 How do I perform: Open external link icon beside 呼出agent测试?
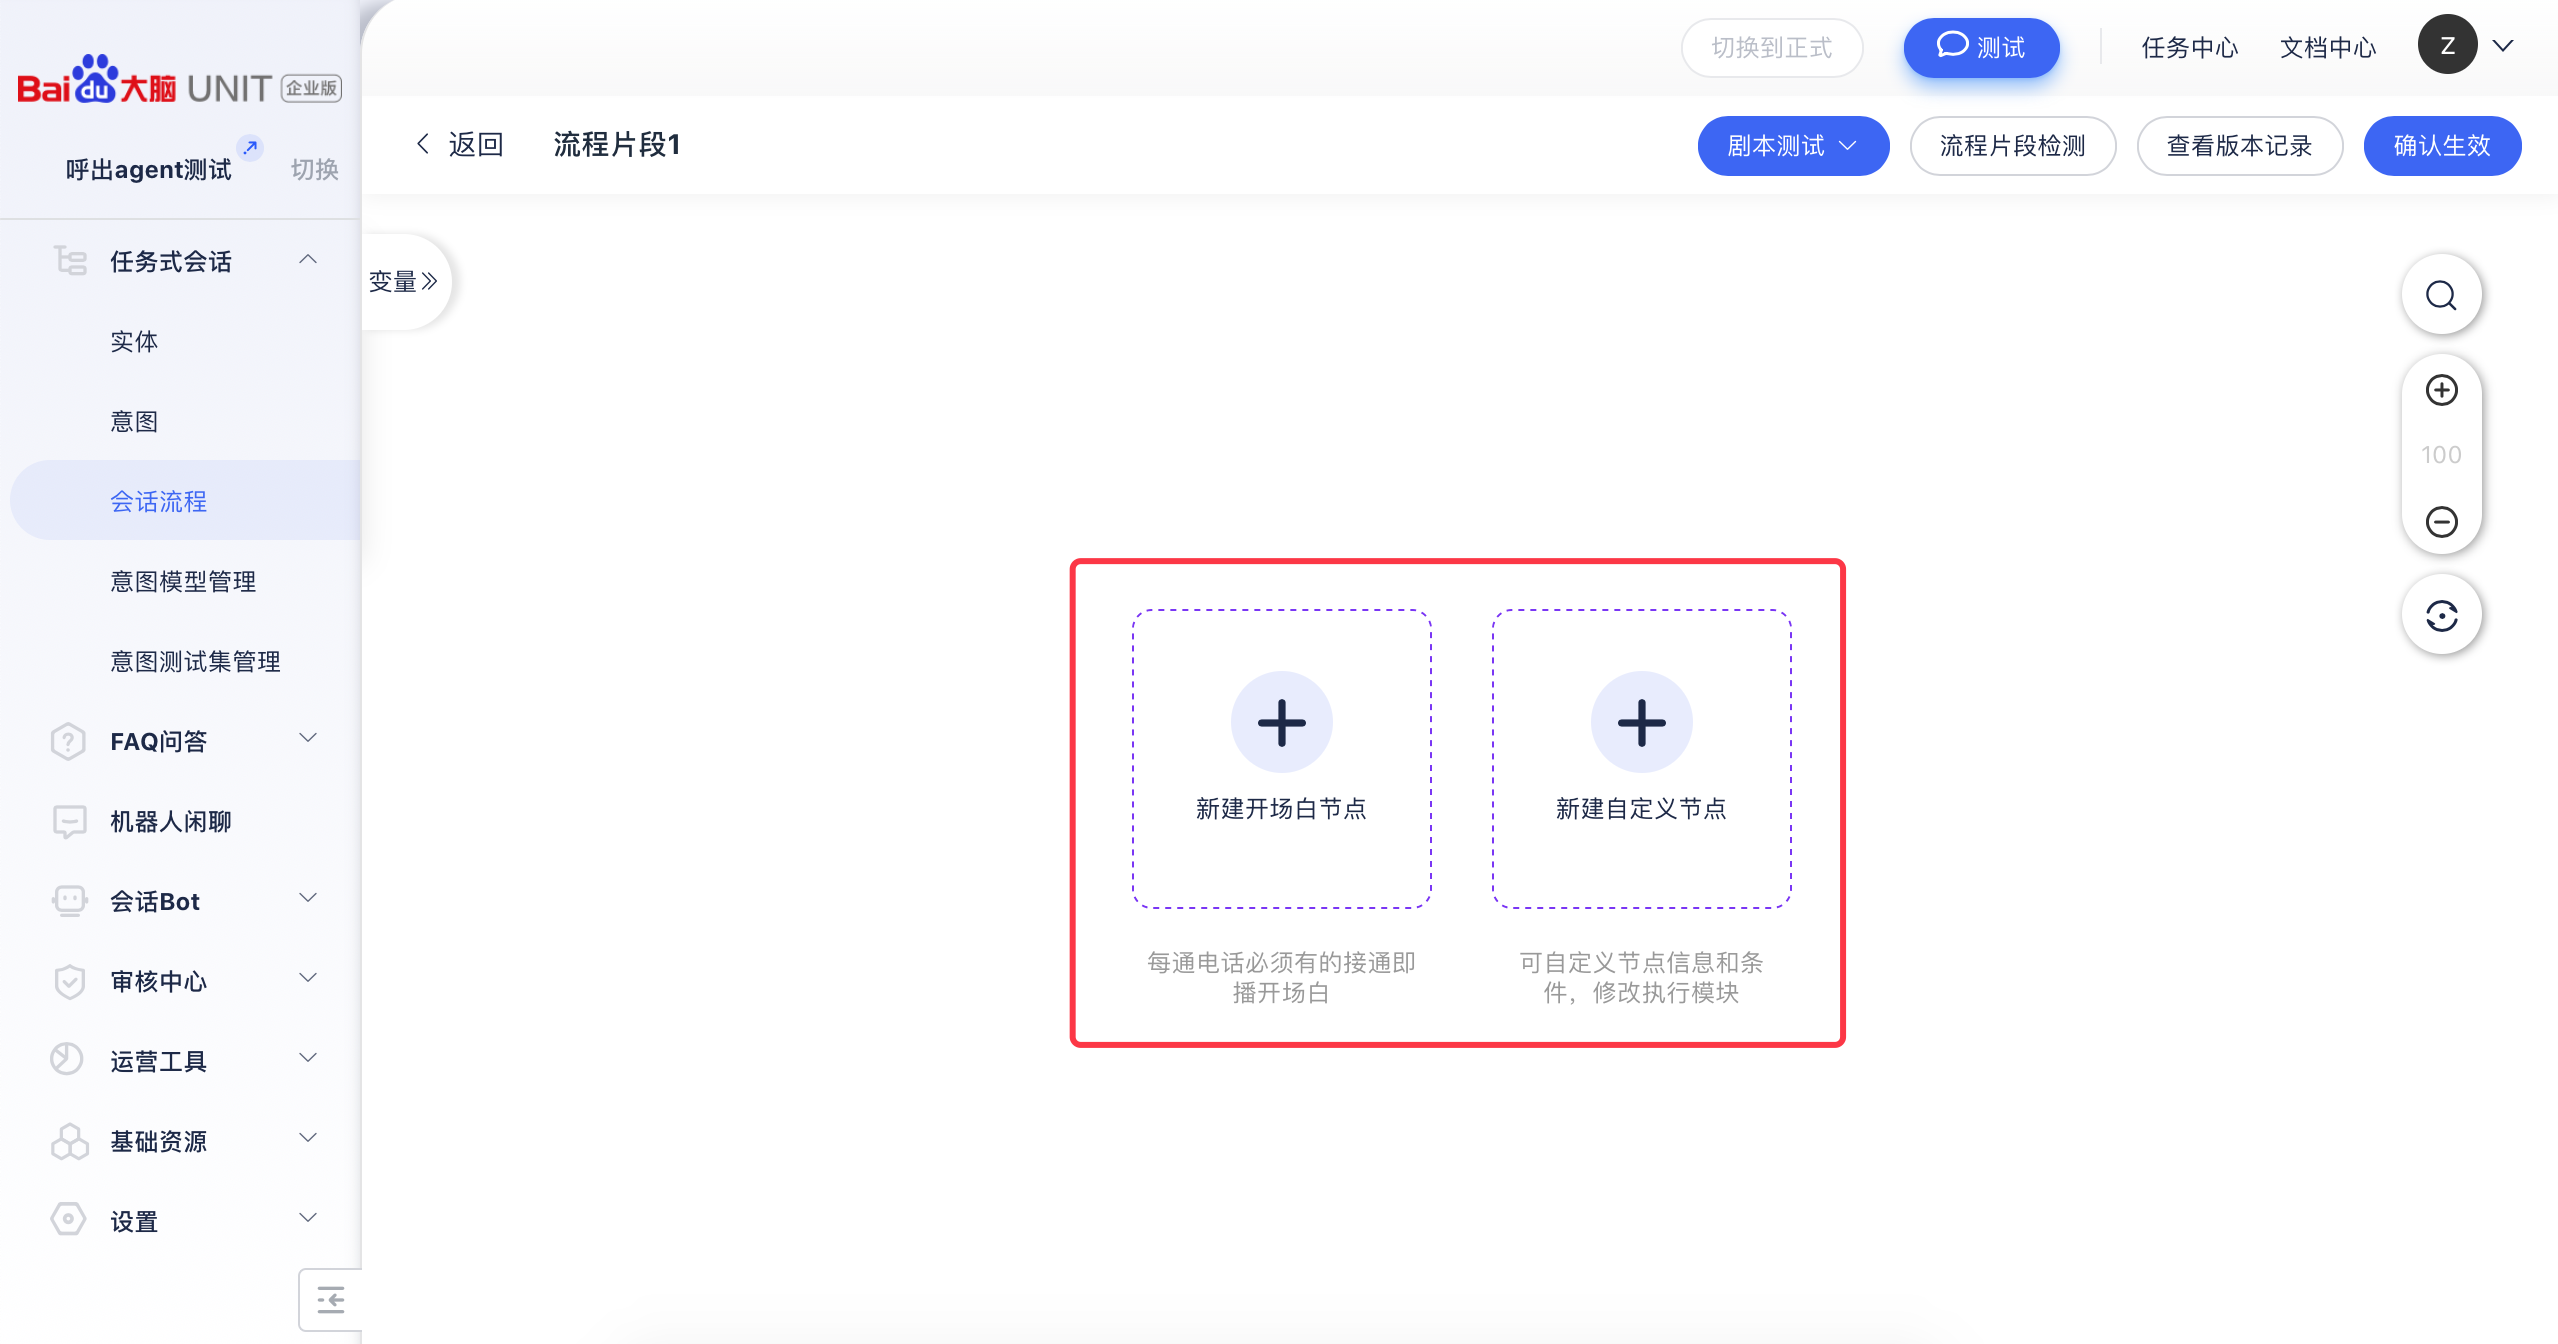tap(251, 147)
